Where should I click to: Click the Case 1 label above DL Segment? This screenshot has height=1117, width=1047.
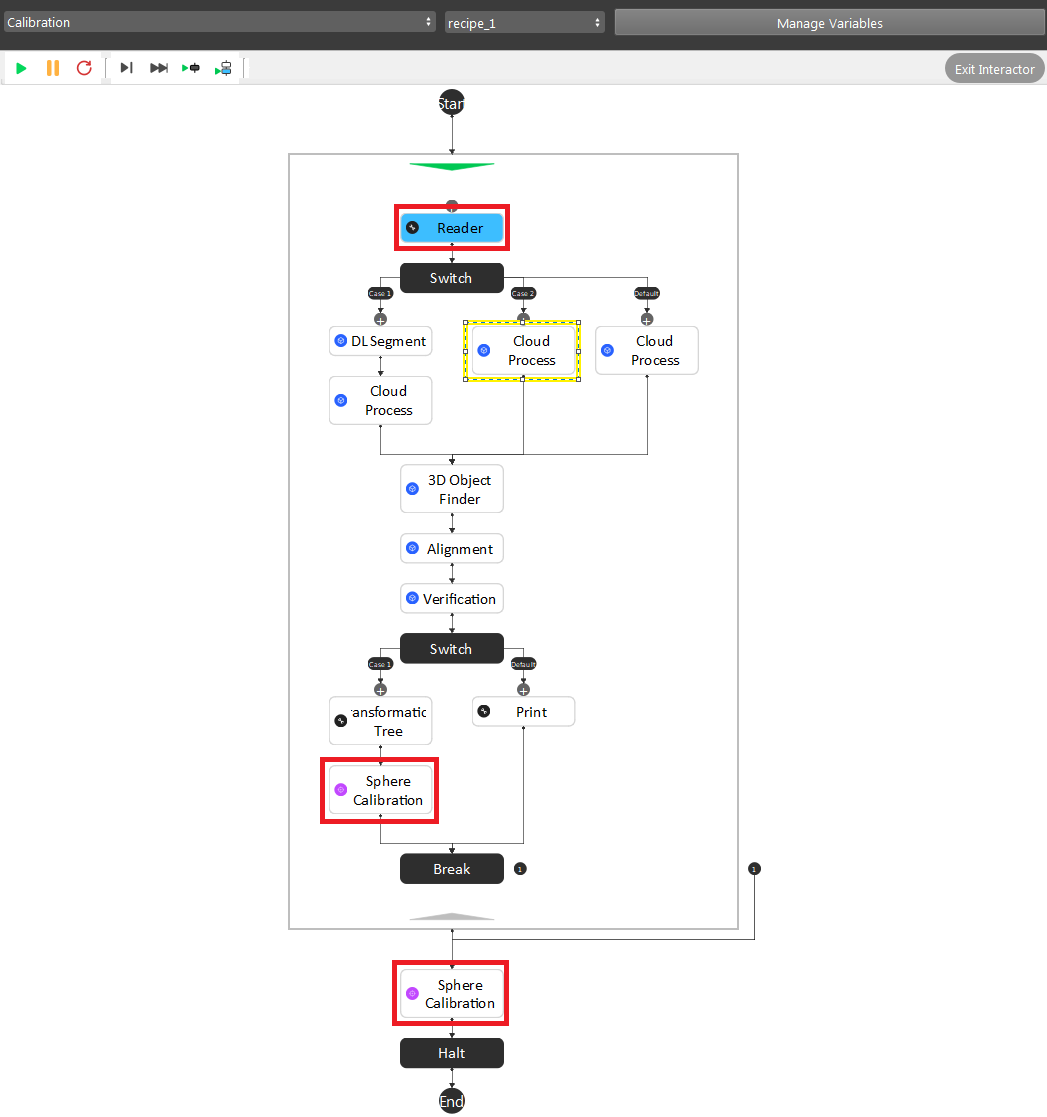click(380, 293)
